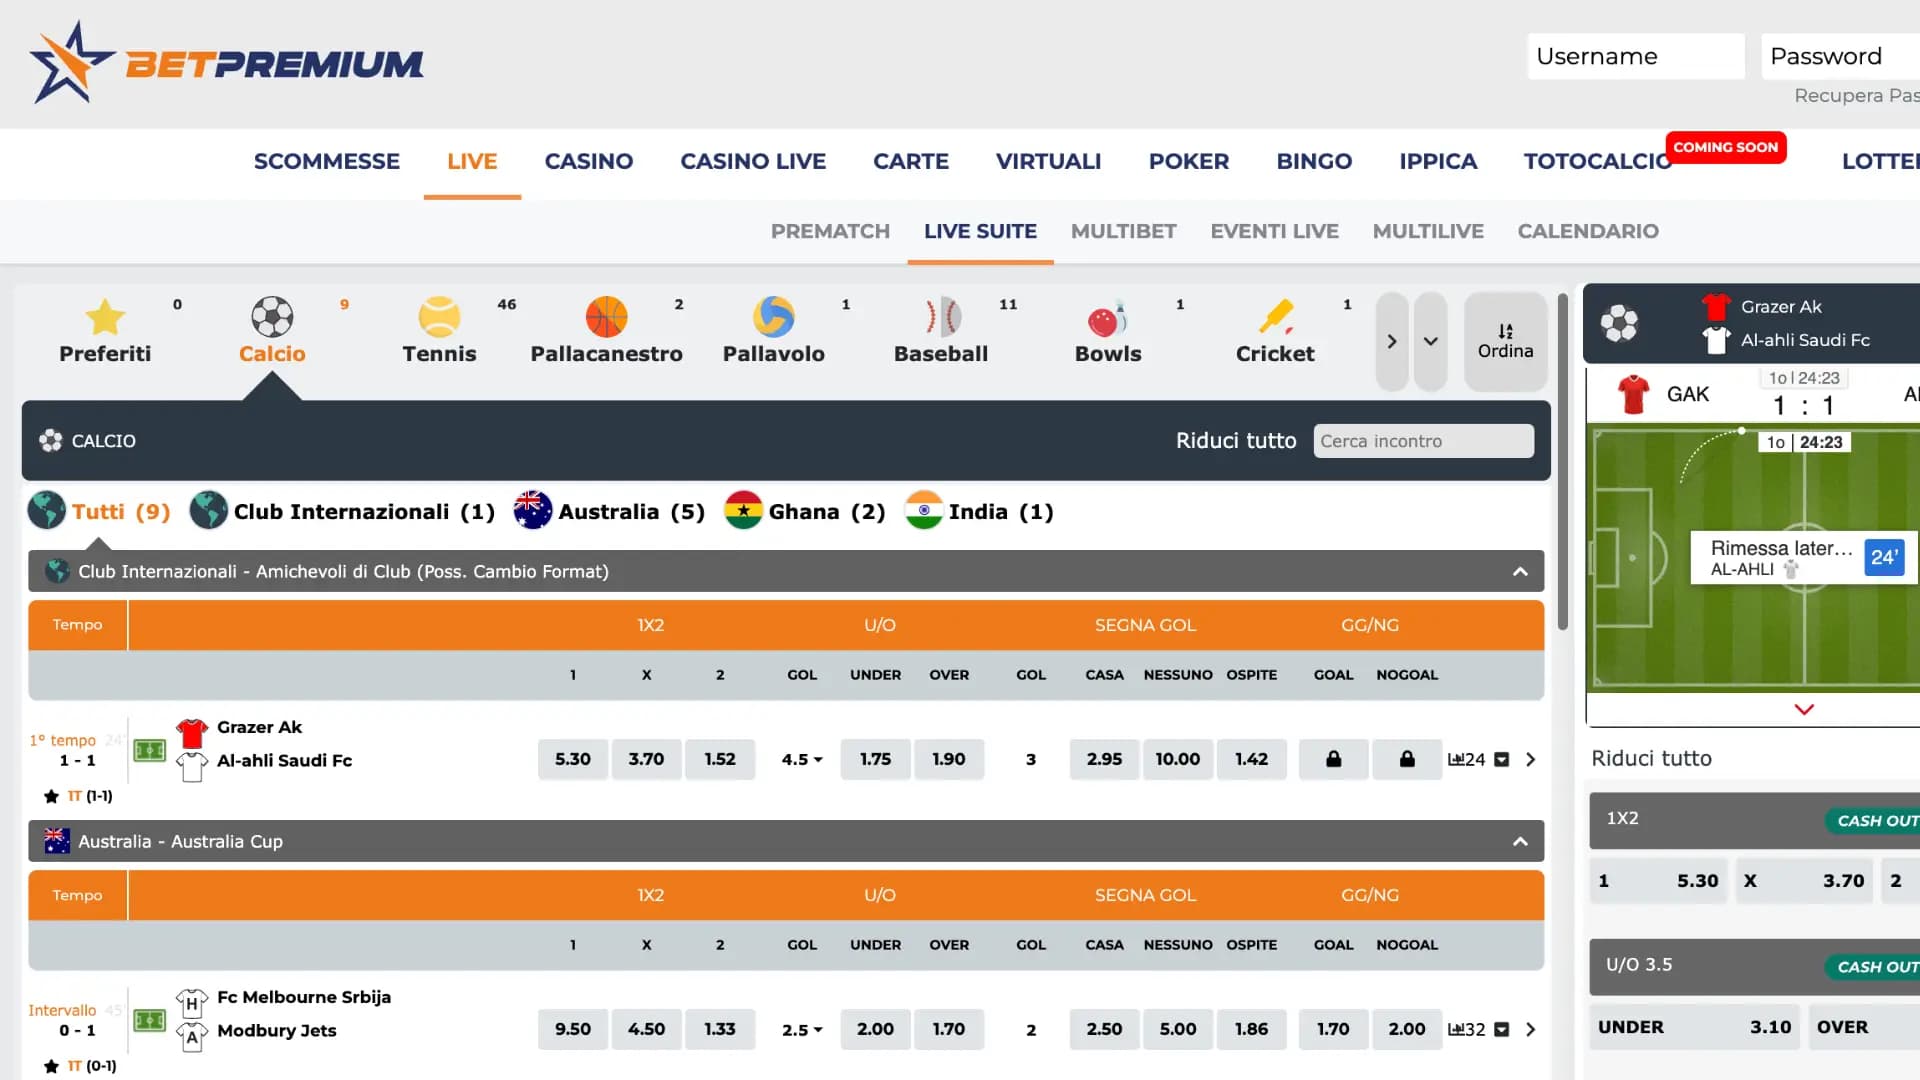This screenshot has width=1920, height=1080.
Task: Open the Bowls live matches
Action: [x=1108, y=330]
